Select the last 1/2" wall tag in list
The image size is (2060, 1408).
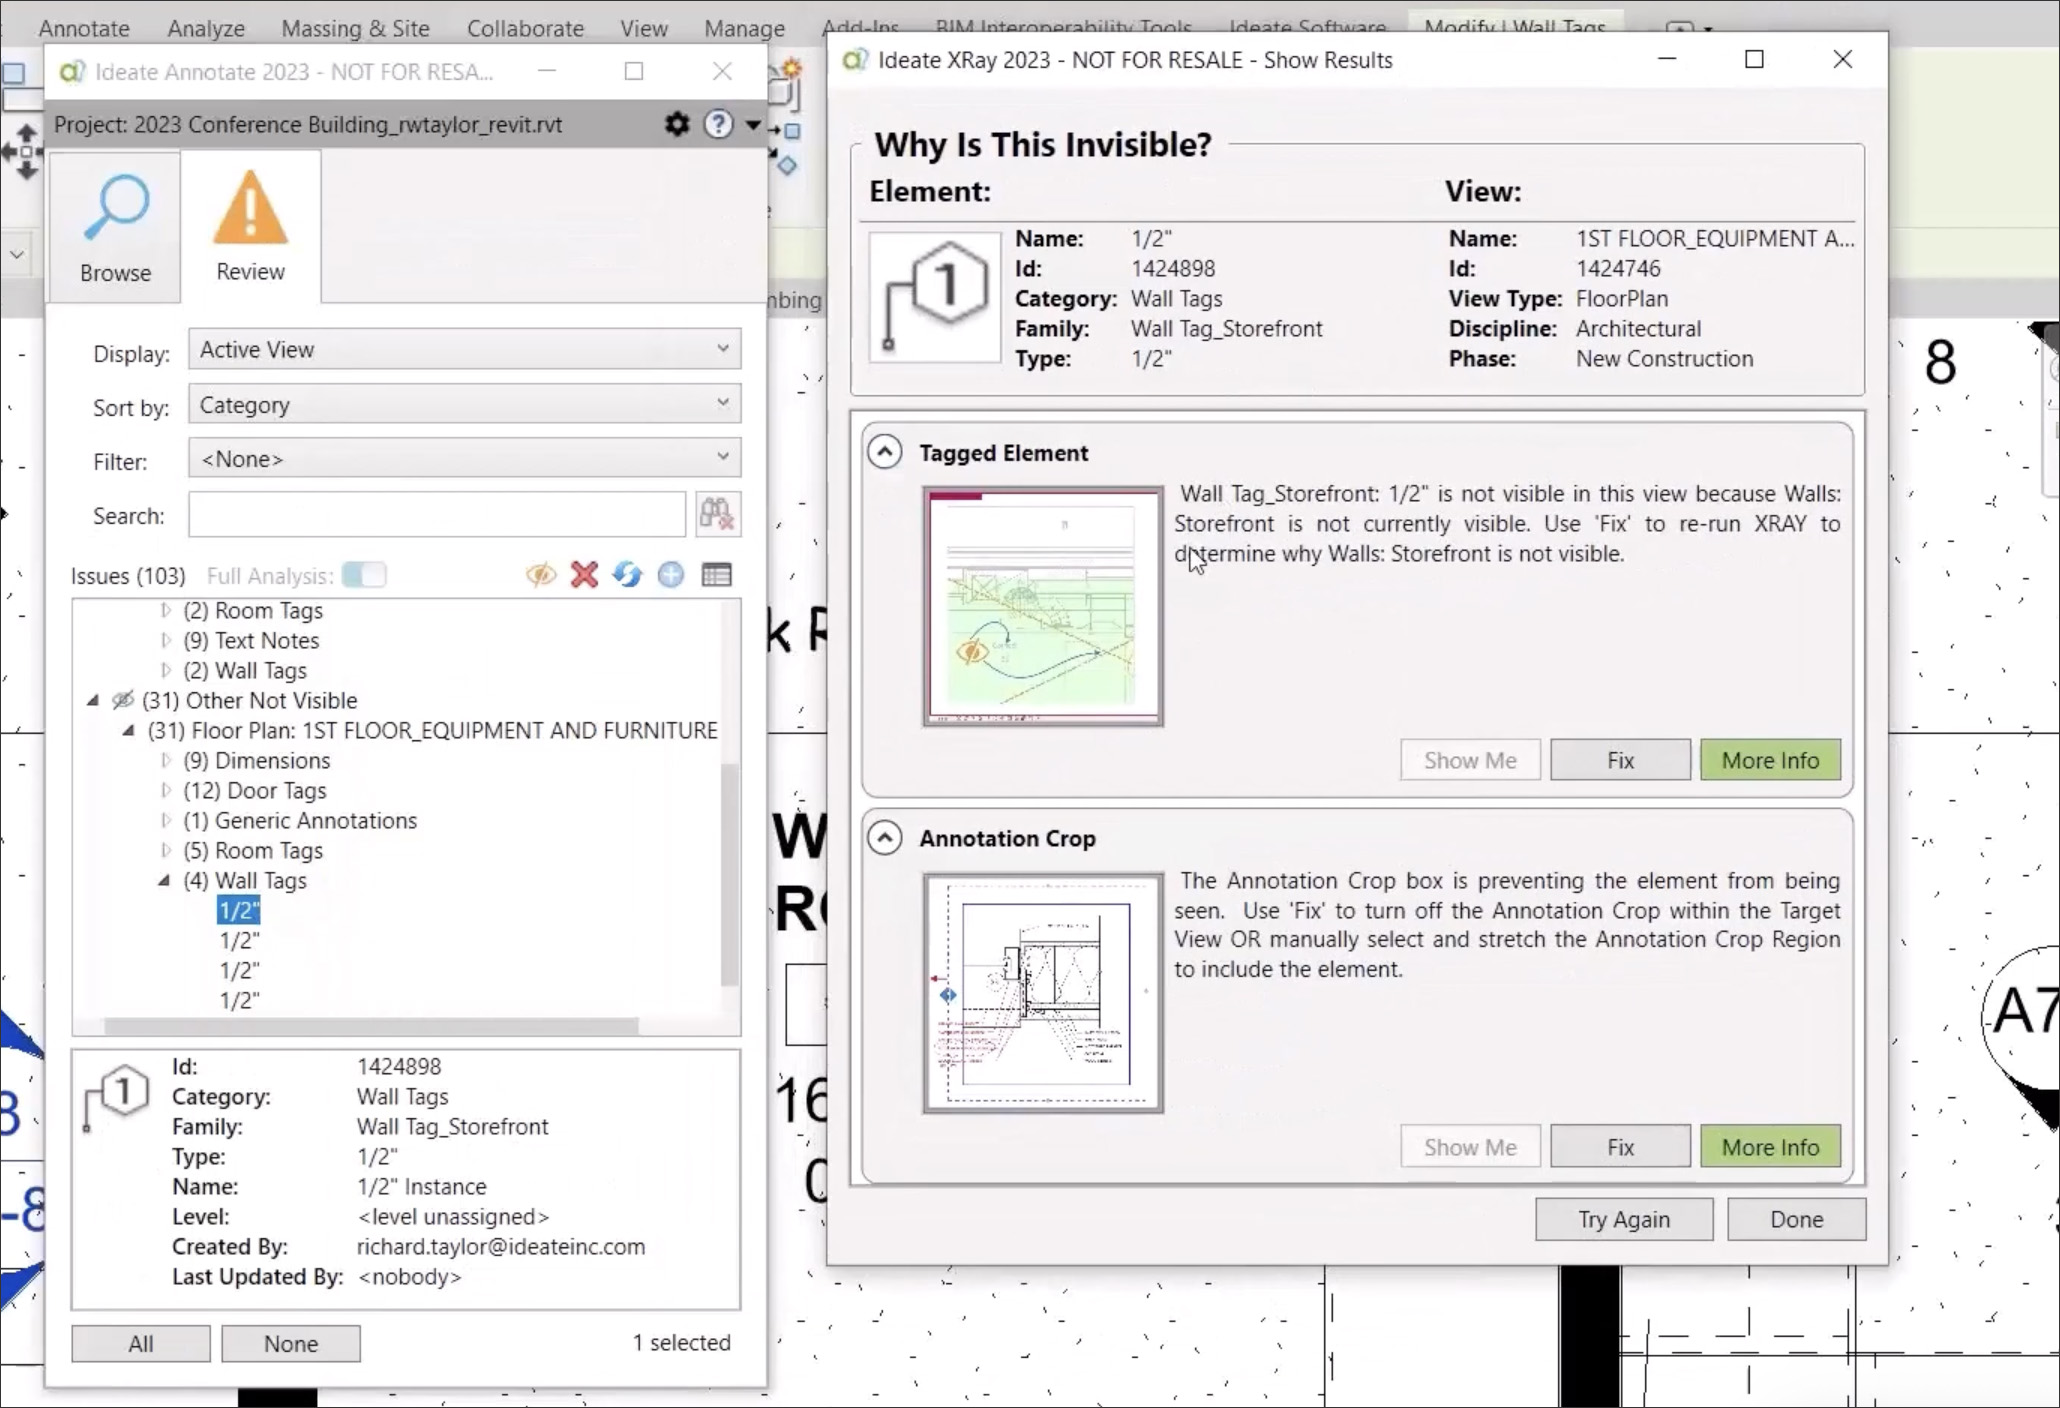[x=239, y=1000]
